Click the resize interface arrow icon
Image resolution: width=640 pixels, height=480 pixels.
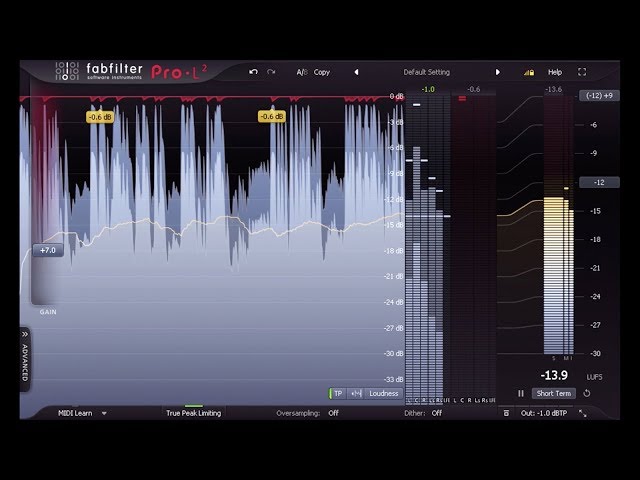(582, 413)
